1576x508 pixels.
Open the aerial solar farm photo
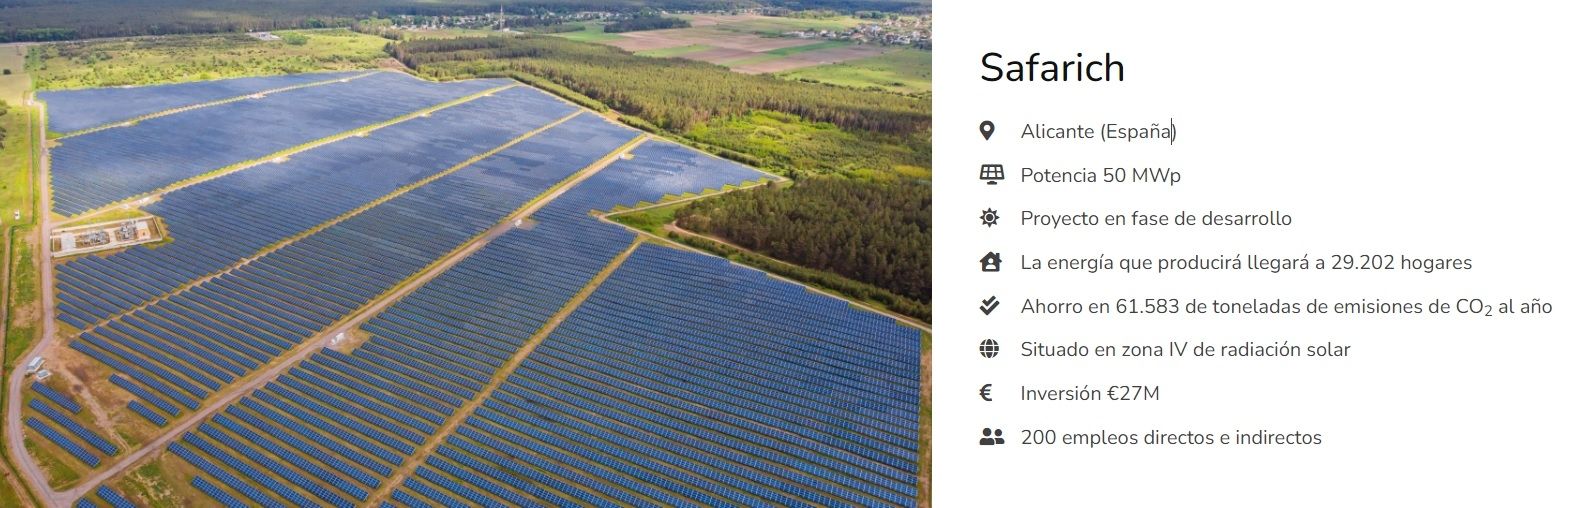[x=466, y=254]
